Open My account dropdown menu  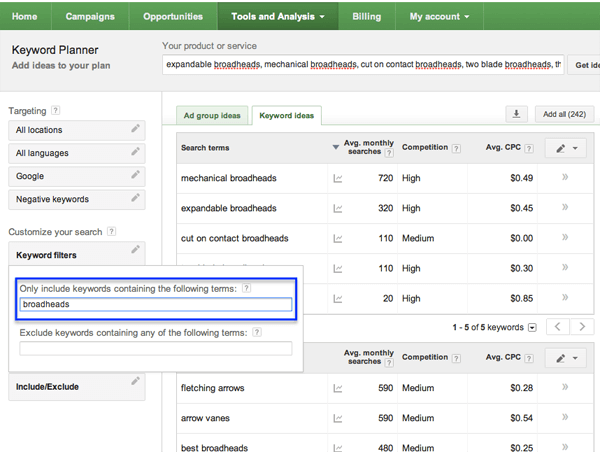click(x=439, y=16)
